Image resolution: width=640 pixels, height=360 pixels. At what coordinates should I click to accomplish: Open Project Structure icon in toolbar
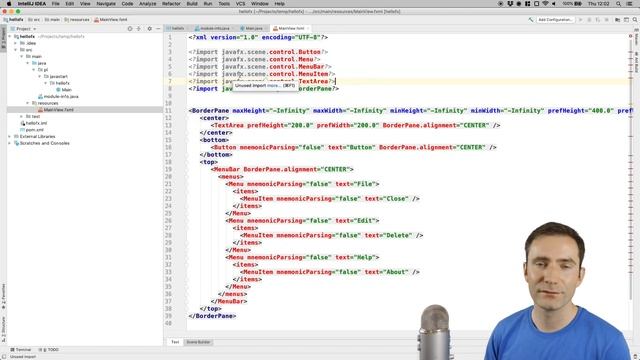click(618, 20)
